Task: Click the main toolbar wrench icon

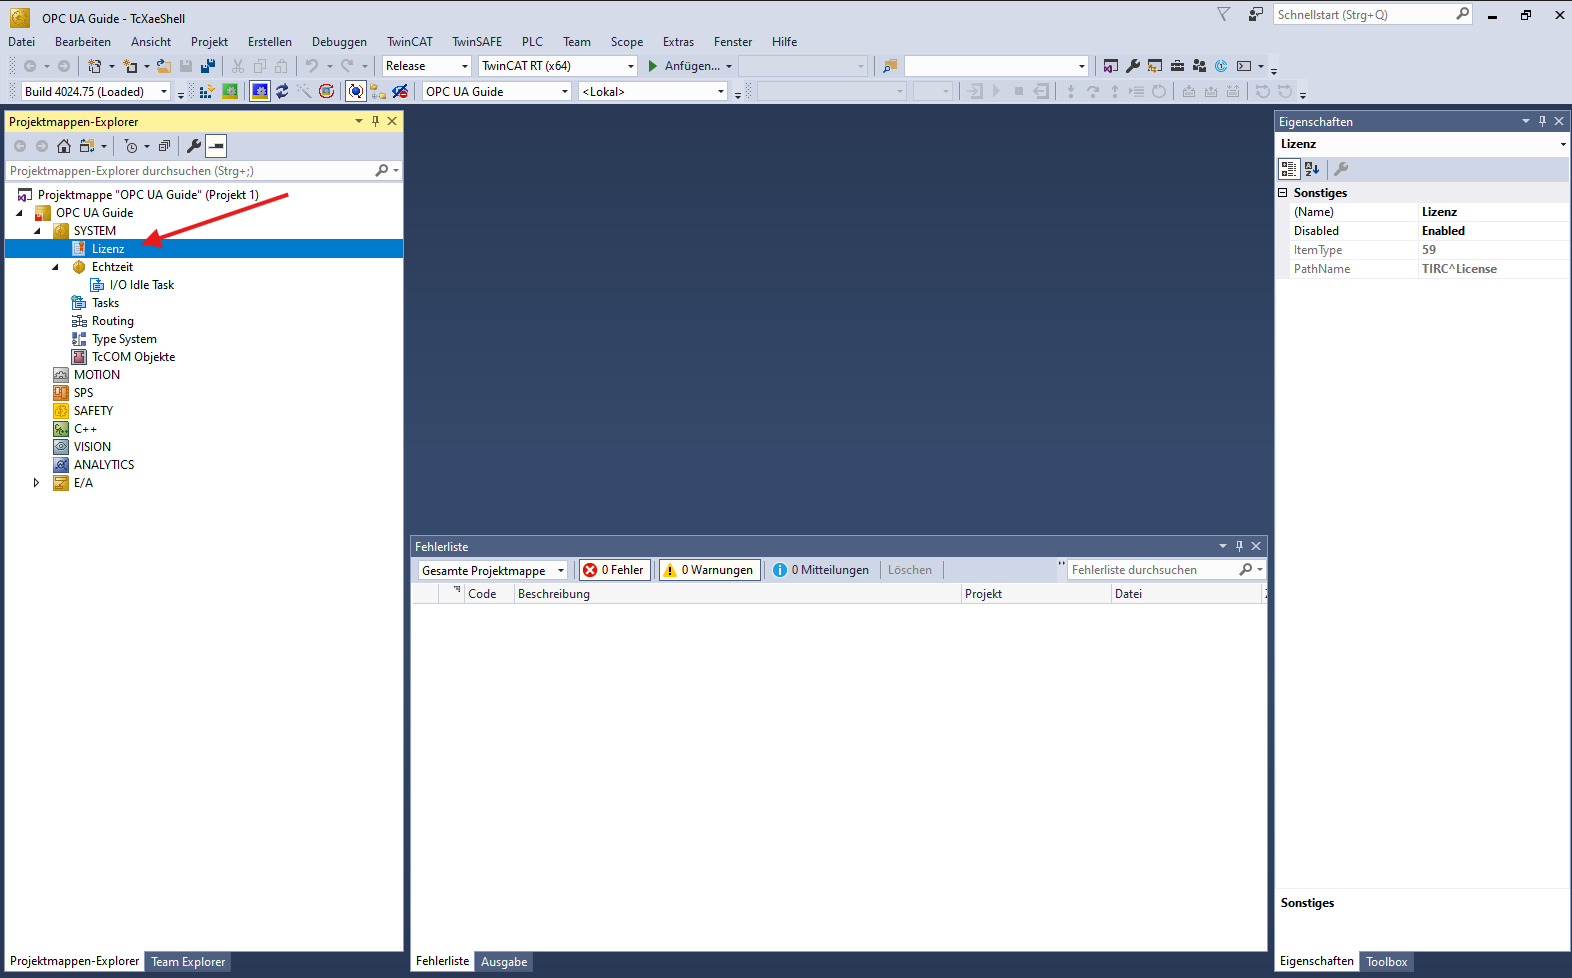Action: (x=1133, y=66)
